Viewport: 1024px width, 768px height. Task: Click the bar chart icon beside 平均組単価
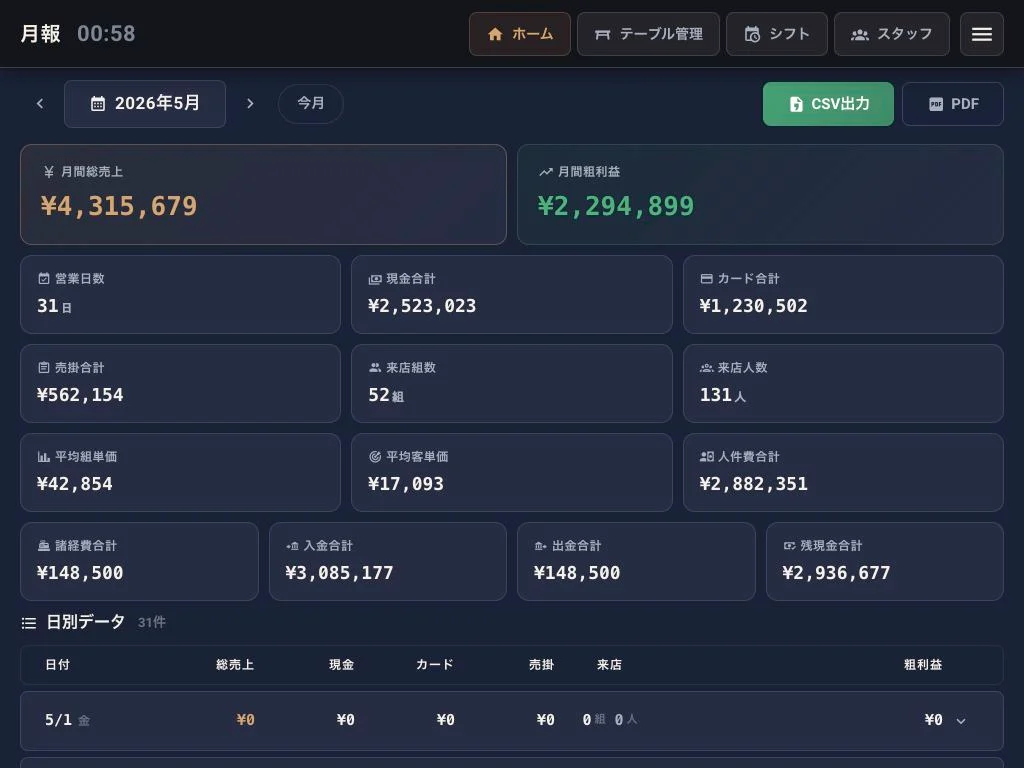tap(44, 456)
